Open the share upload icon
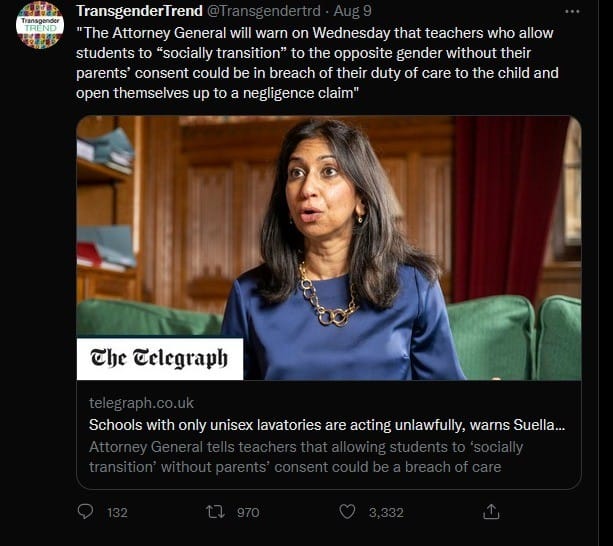 click(491, 511)
